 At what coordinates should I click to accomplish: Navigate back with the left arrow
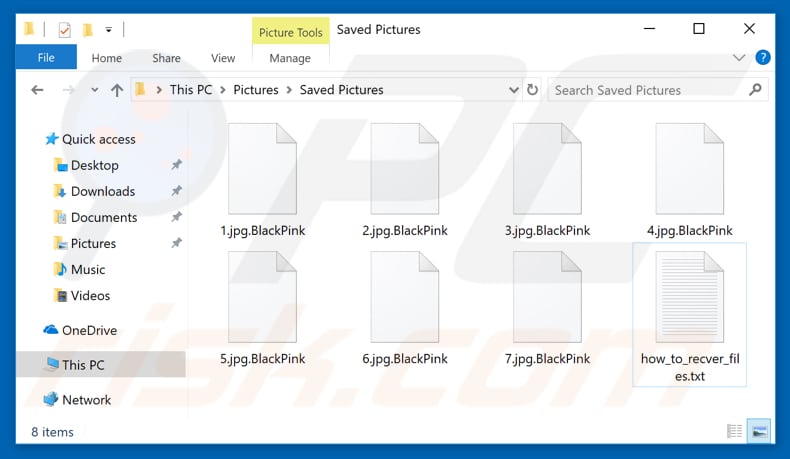[38, 90]
